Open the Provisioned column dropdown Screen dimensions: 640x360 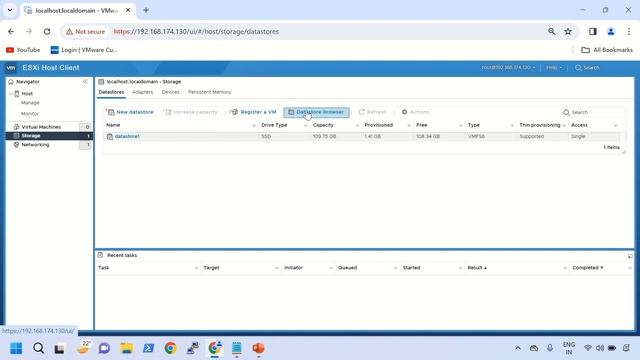409,125
